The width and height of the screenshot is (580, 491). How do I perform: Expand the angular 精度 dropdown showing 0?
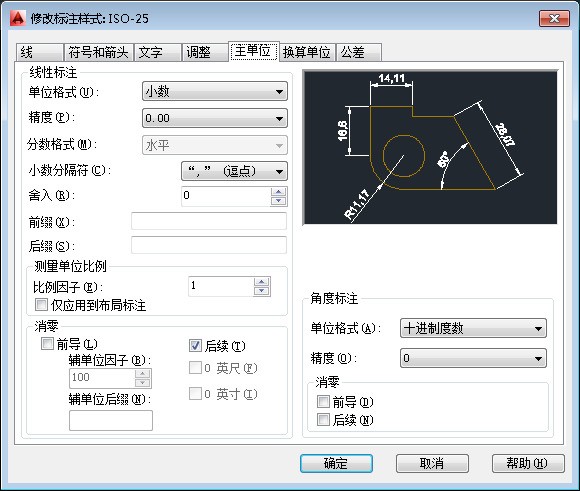473,358
